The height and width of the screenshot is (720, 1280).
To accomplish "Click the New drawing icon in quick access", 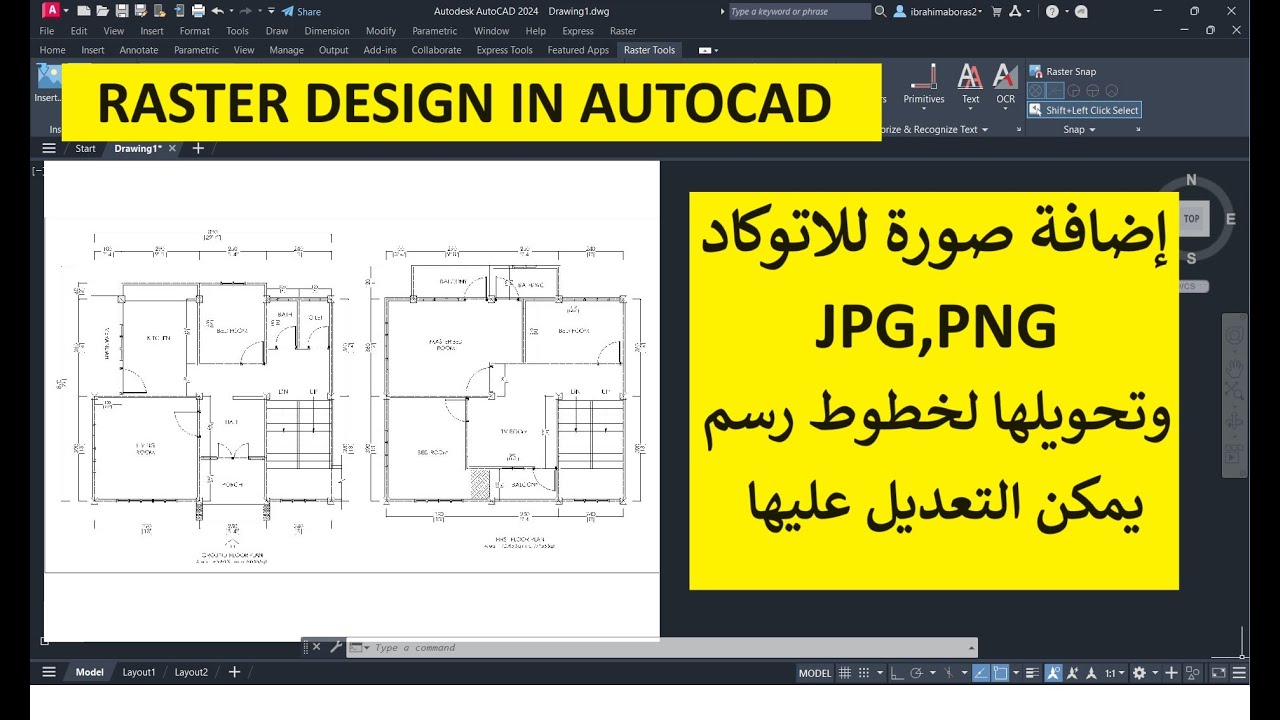I will click(84, 11).
